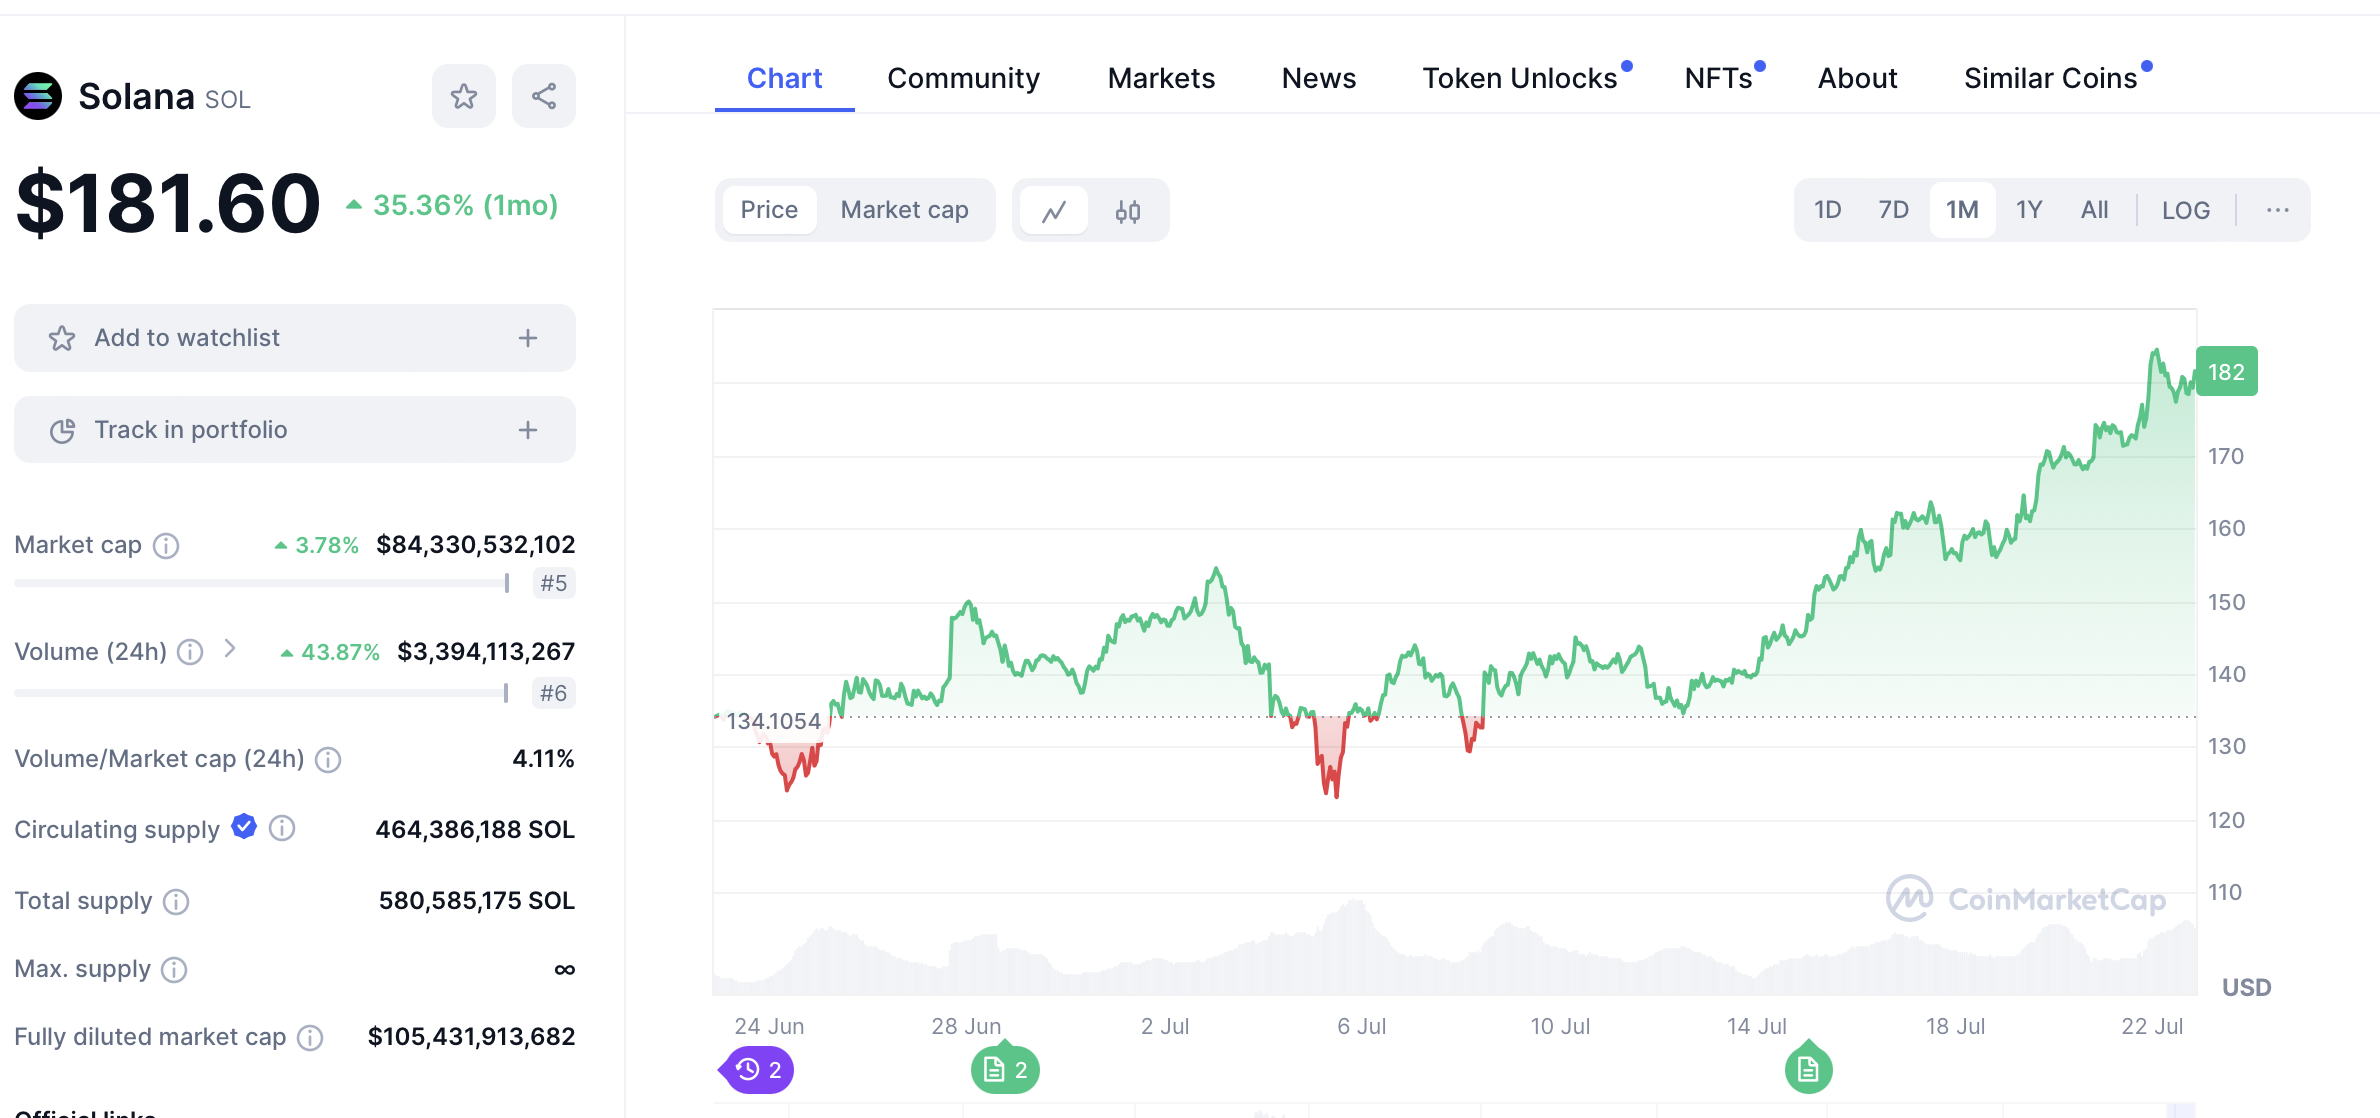Select the line chart view icon
The height and width of the screenshot is (1118, 2380).
pyautogui.click(x=1054, y=211)
